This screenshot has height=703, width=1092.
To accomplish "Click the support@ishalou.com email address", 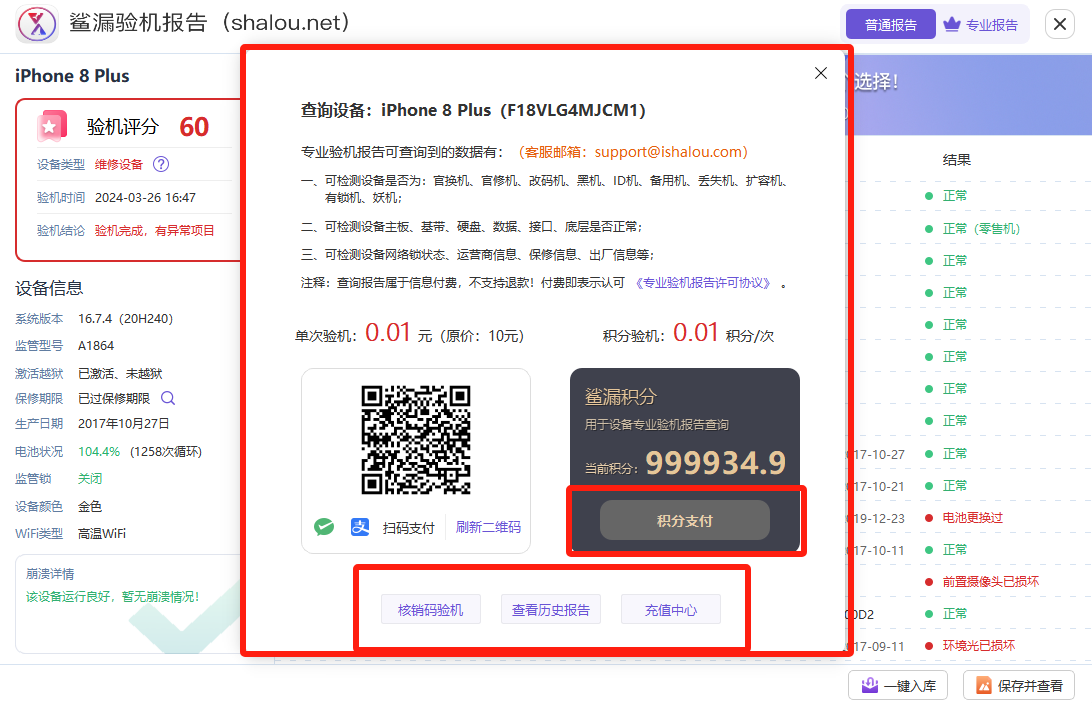I will (667, 152).
